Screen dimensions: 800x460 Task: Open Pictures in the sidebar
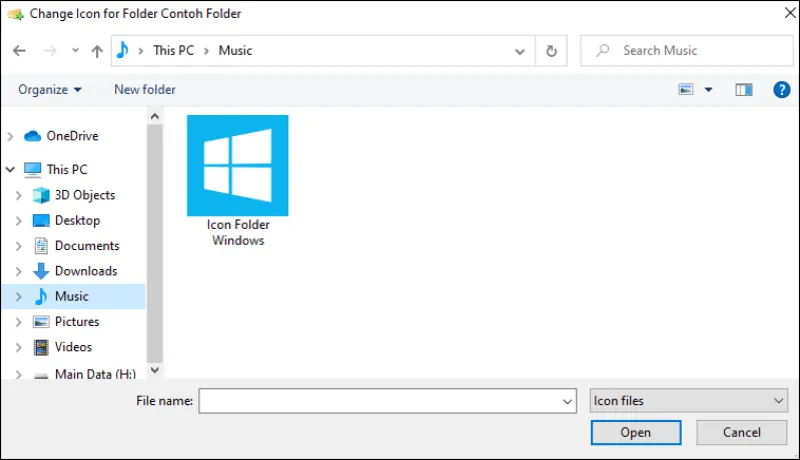77,322
